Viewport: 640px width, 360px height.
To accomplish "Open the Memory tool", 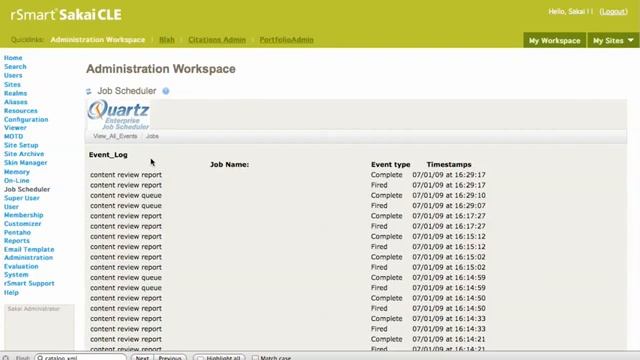I will pos(17,172).
